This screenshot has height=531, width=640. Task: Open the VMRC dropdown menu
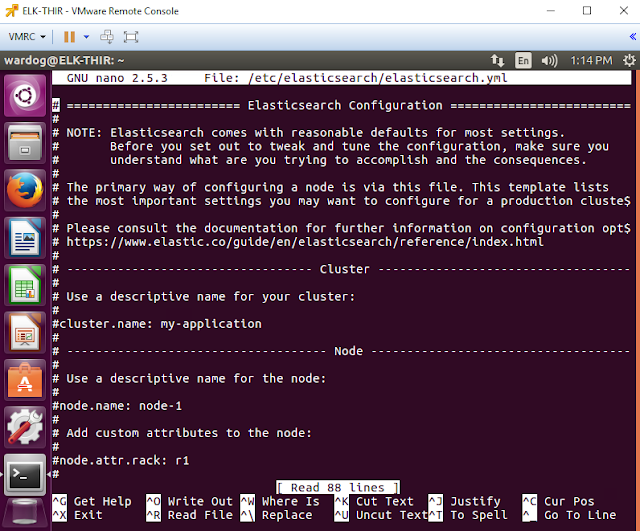pos(27,37)
